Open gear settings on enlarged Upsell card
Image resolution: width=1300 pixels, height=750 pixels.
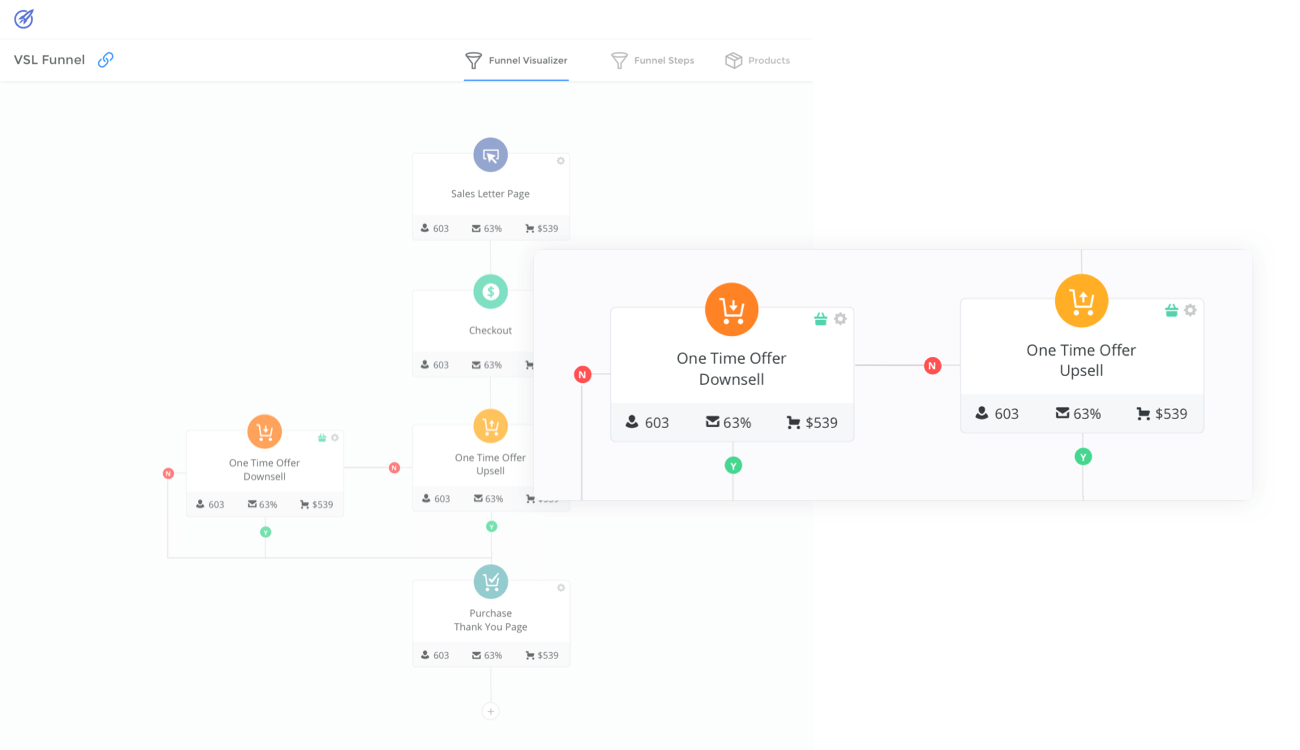[1190, 310]
